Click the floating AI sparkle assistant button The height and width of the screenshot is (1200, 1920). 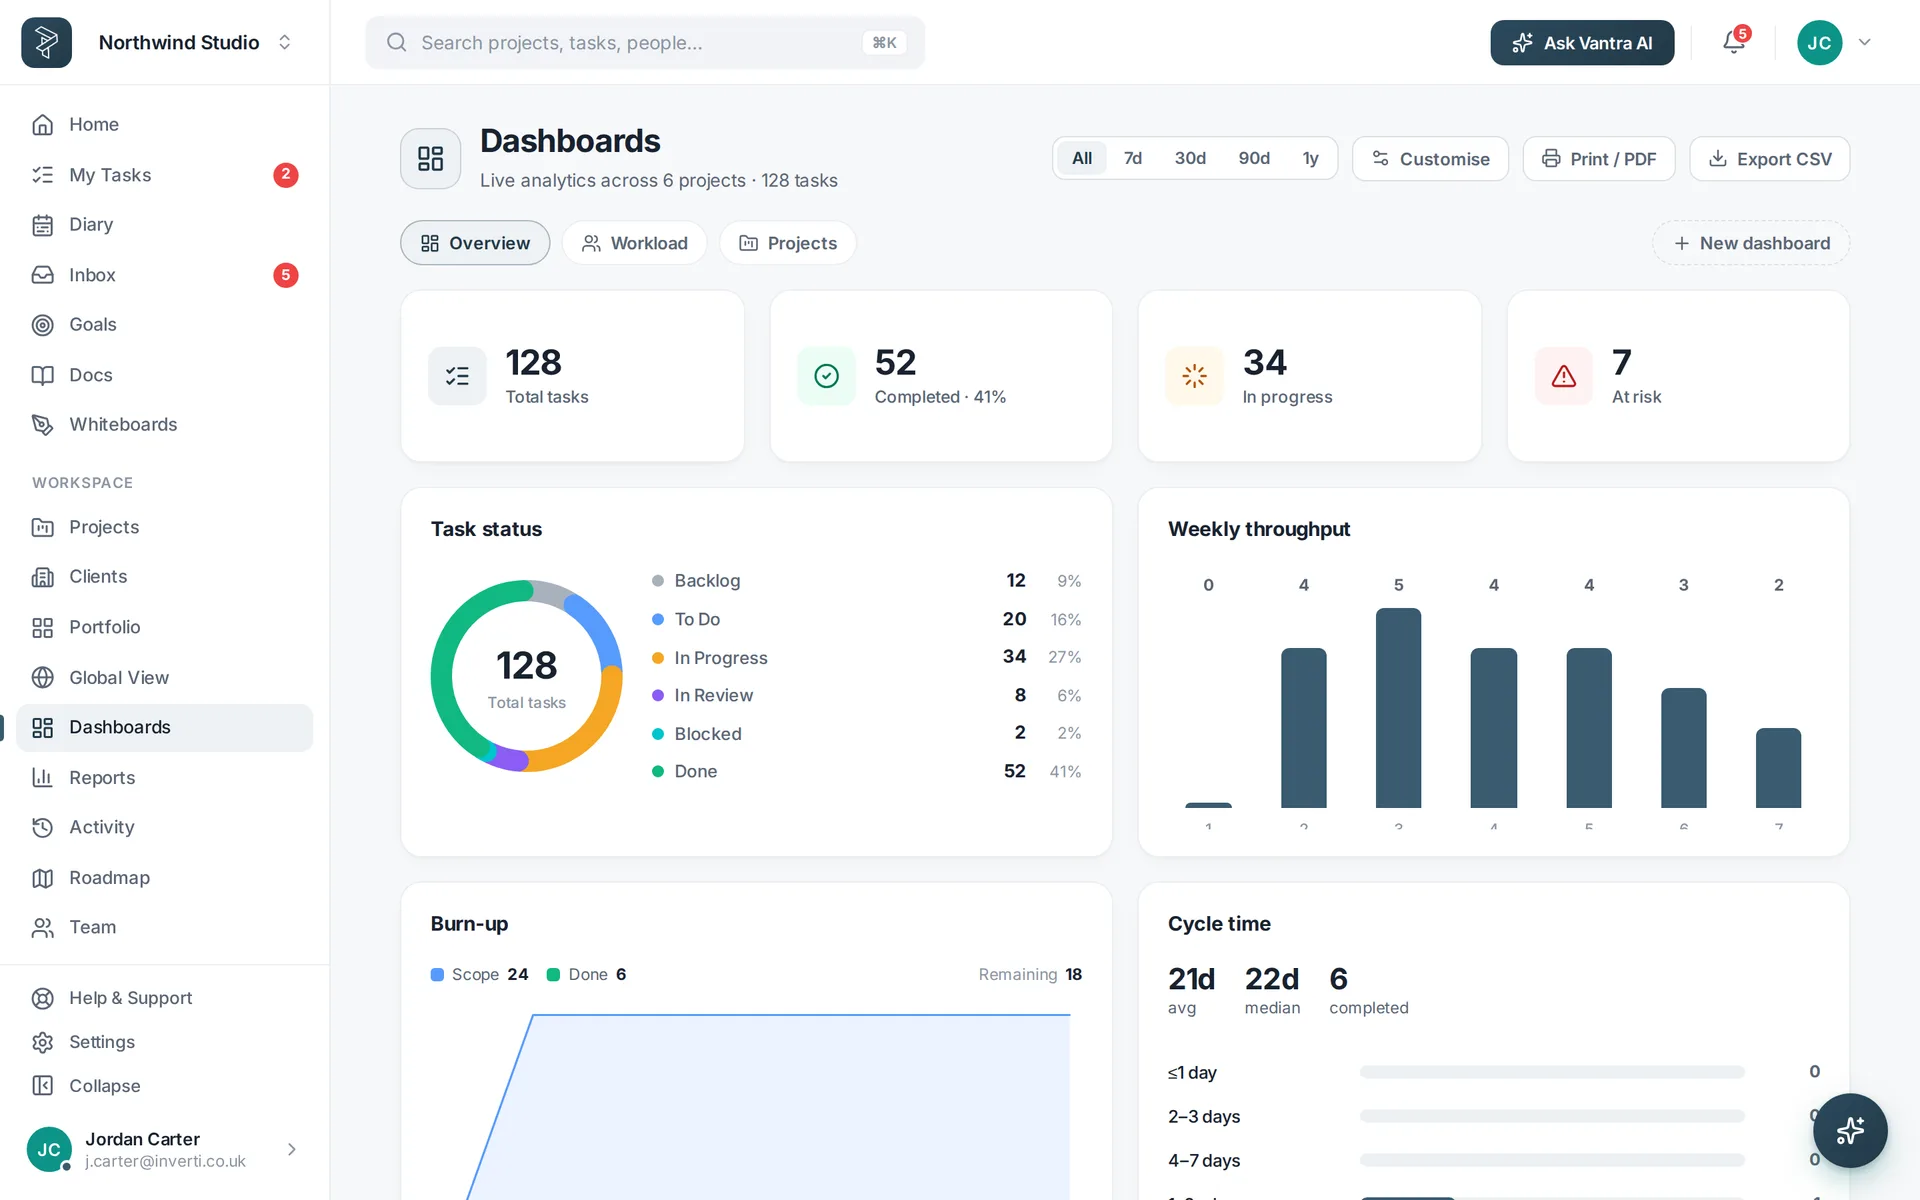[1850, 1130]
